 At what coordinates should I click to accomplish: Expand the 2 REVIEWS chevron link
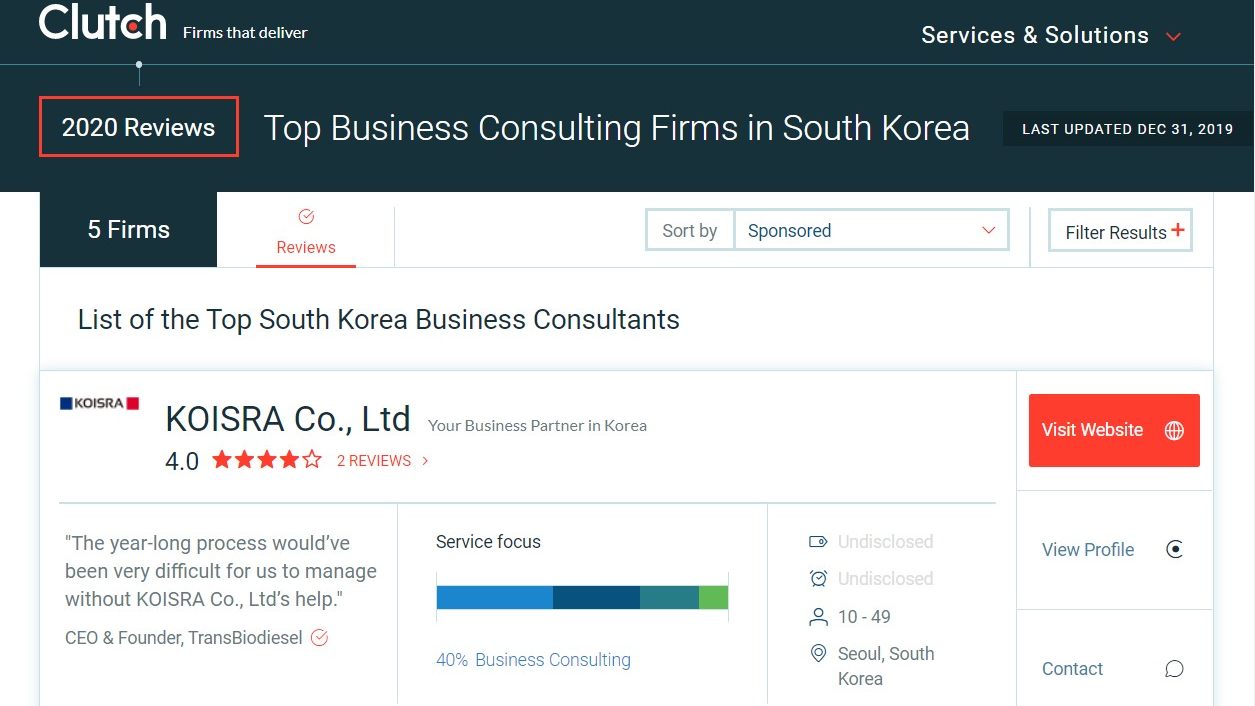point(425,461)
